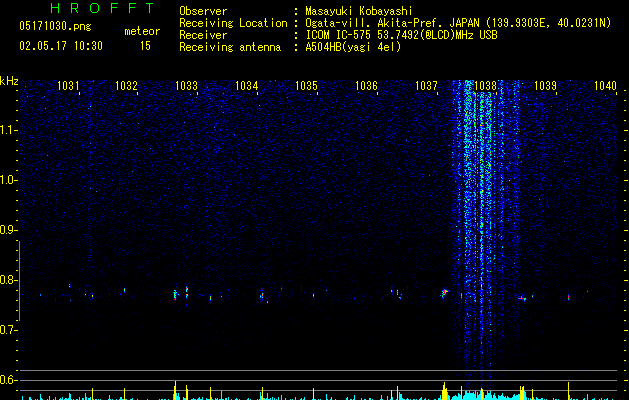Screen dimensions: 629x400
Task: Click the A504HB(yagi 4el) antenna text
Action: (x=353, y=47)
